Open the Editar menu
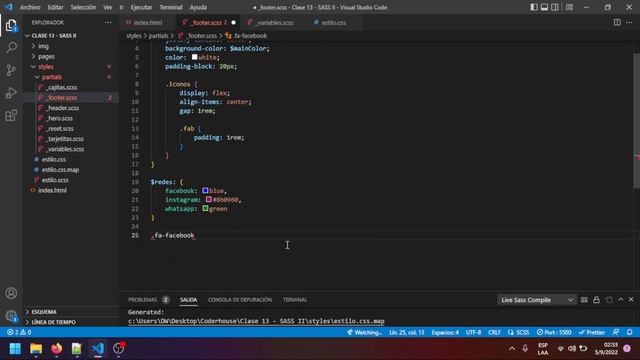640x360 pixels. [55, 7]
